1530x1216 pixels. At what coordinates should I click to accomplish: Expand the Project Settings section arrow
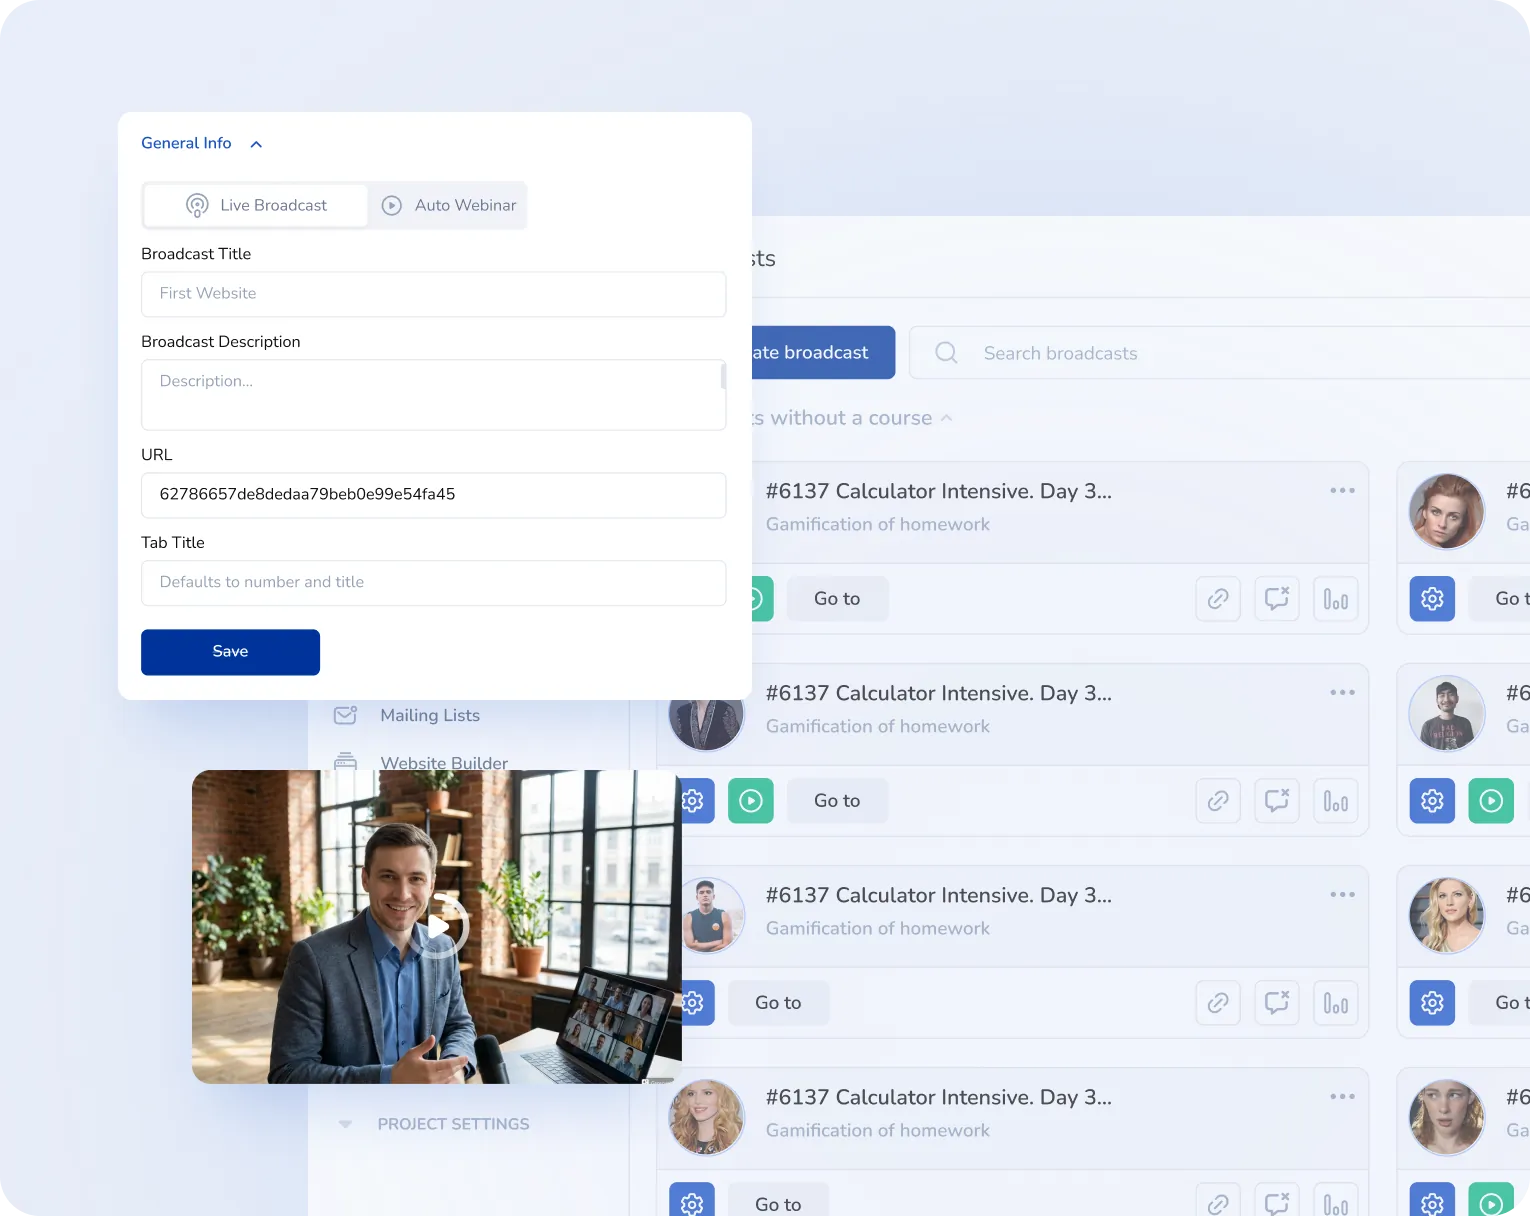coord(345,1124)
